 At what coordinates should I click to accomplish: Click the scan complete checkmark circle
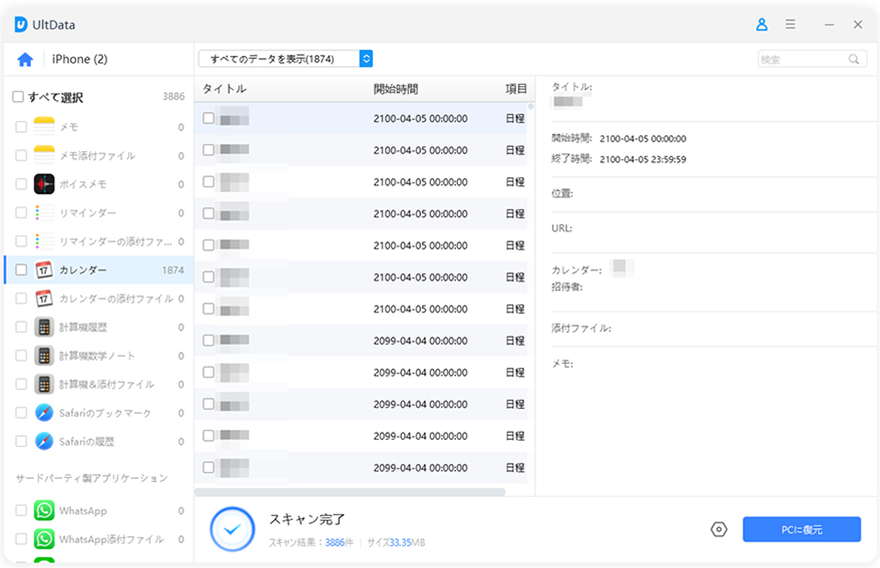click(232, 529)
